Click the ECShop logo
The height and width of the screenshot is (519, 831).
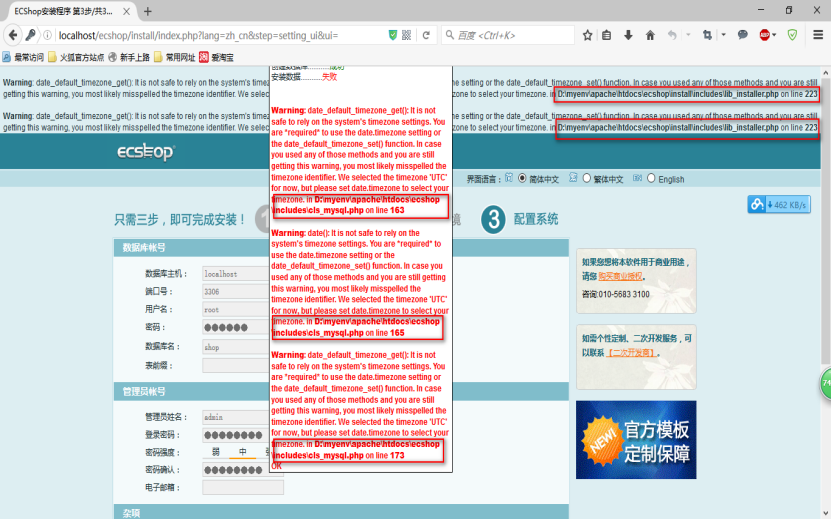coord(146,152)
